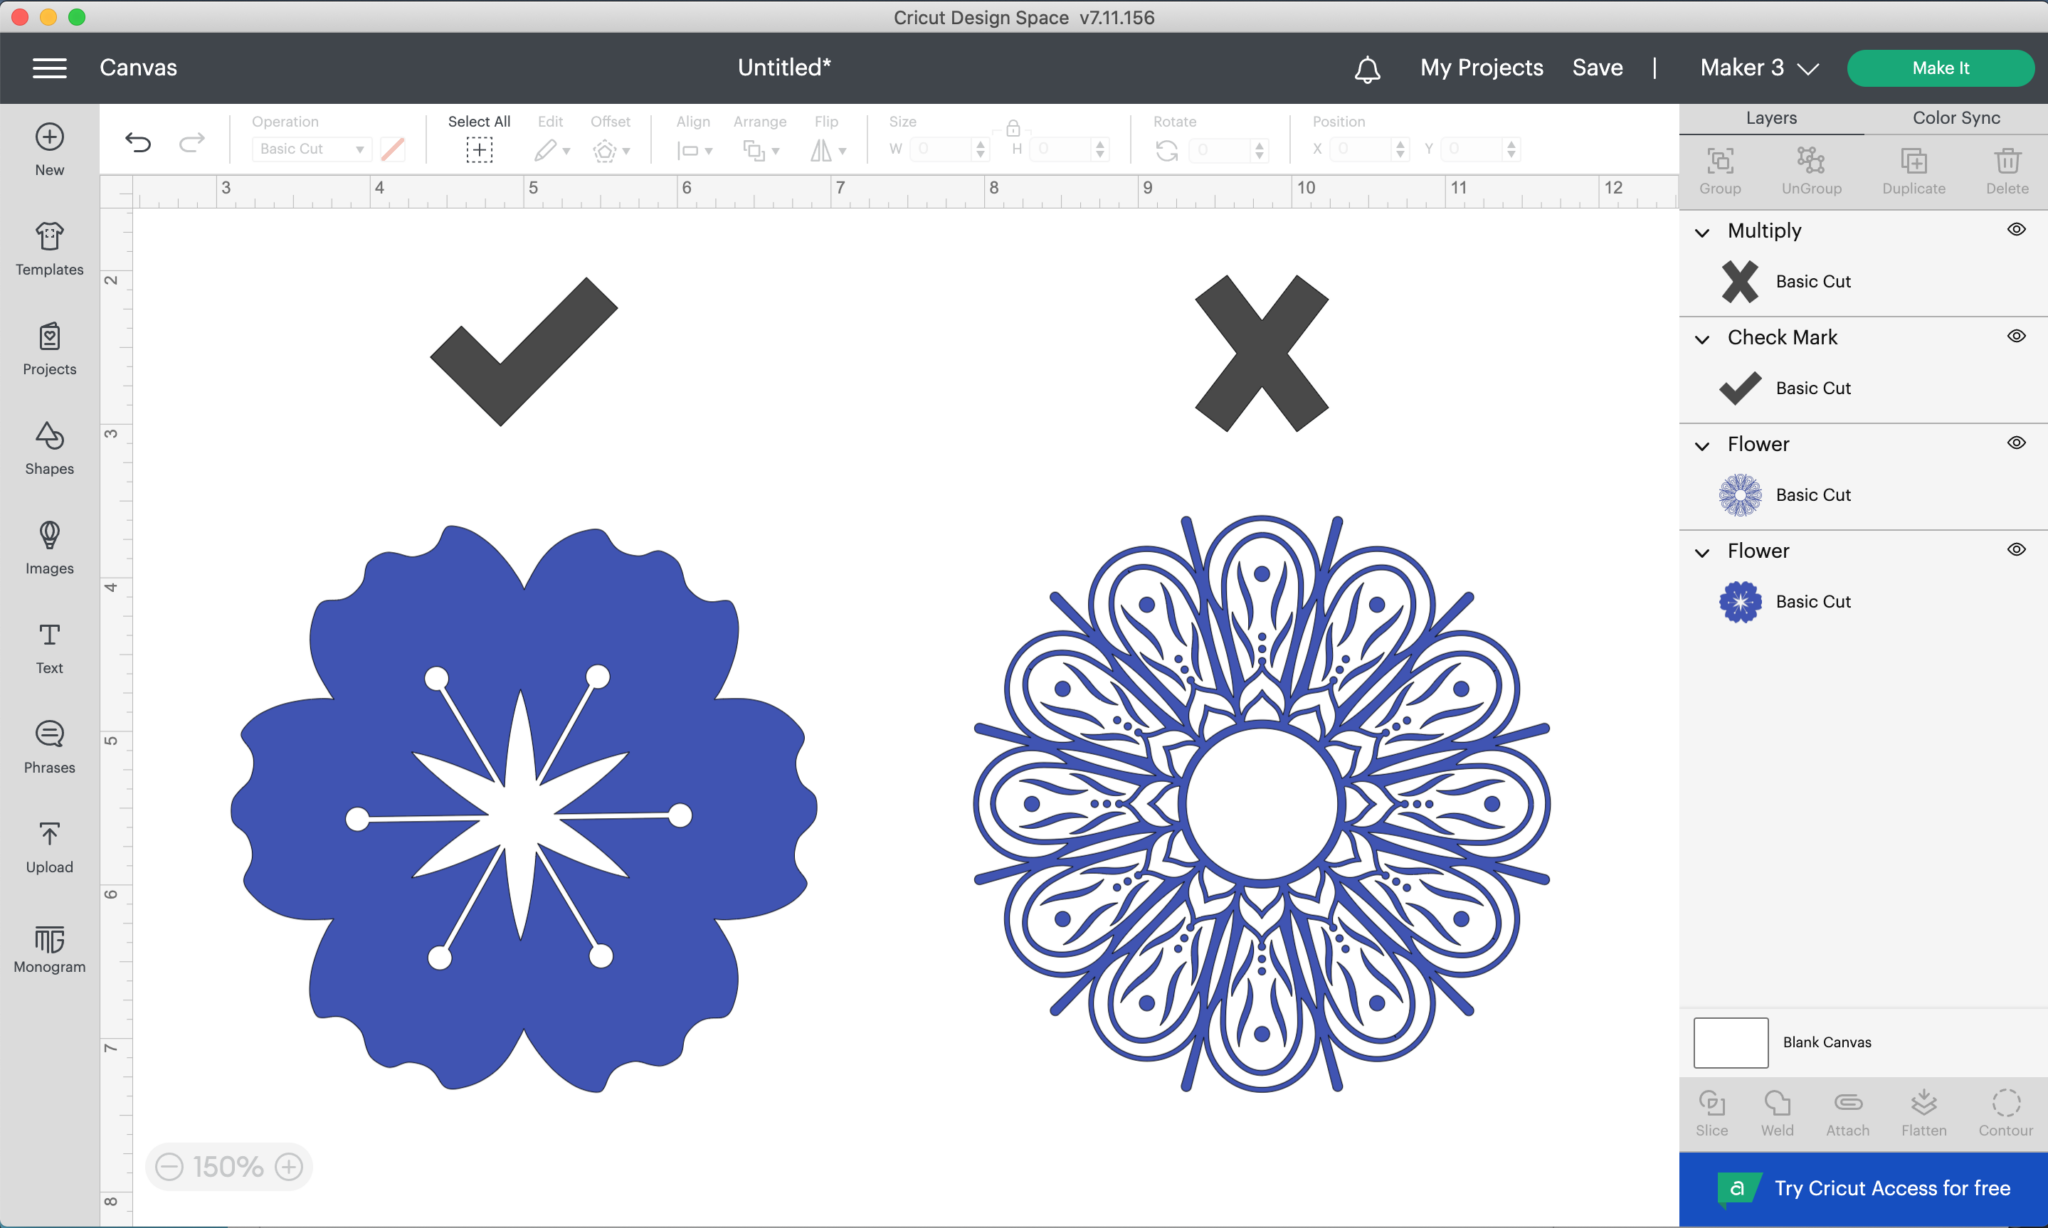This screenshot has width=2048, height=1228.
Task: Click the green Make It button
Action: click(x=1939, y=68)
